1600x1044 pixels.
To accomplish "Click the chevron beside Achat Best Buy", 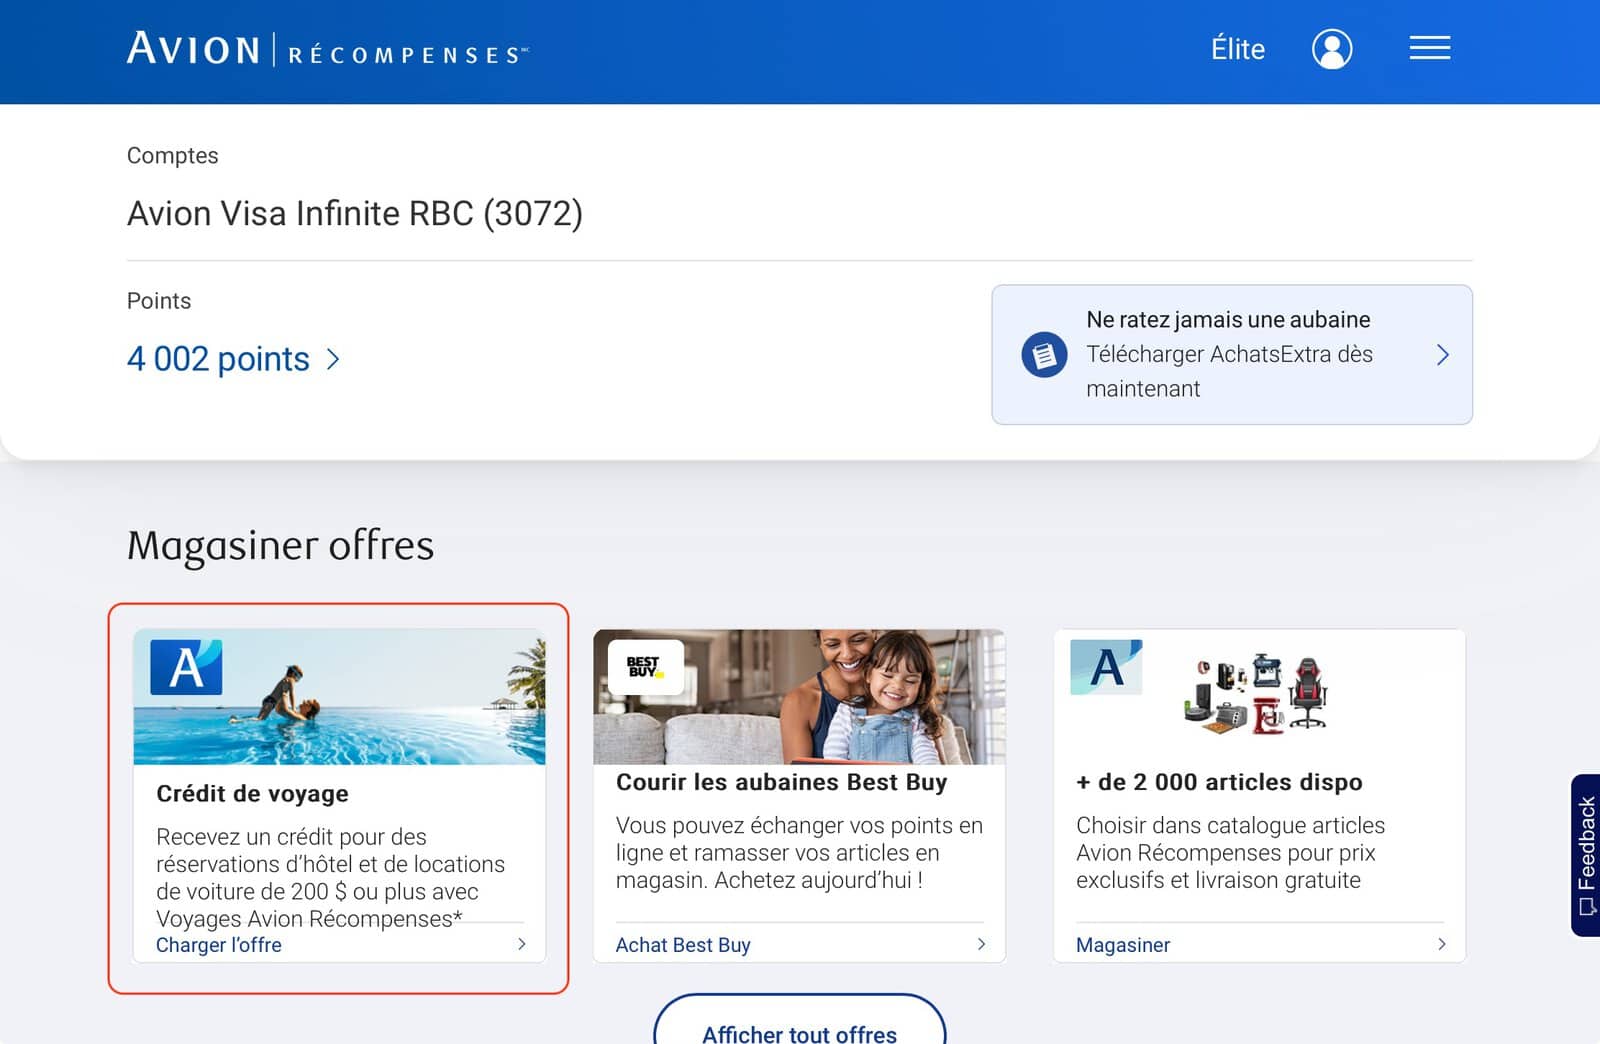I will pos(981,944).
